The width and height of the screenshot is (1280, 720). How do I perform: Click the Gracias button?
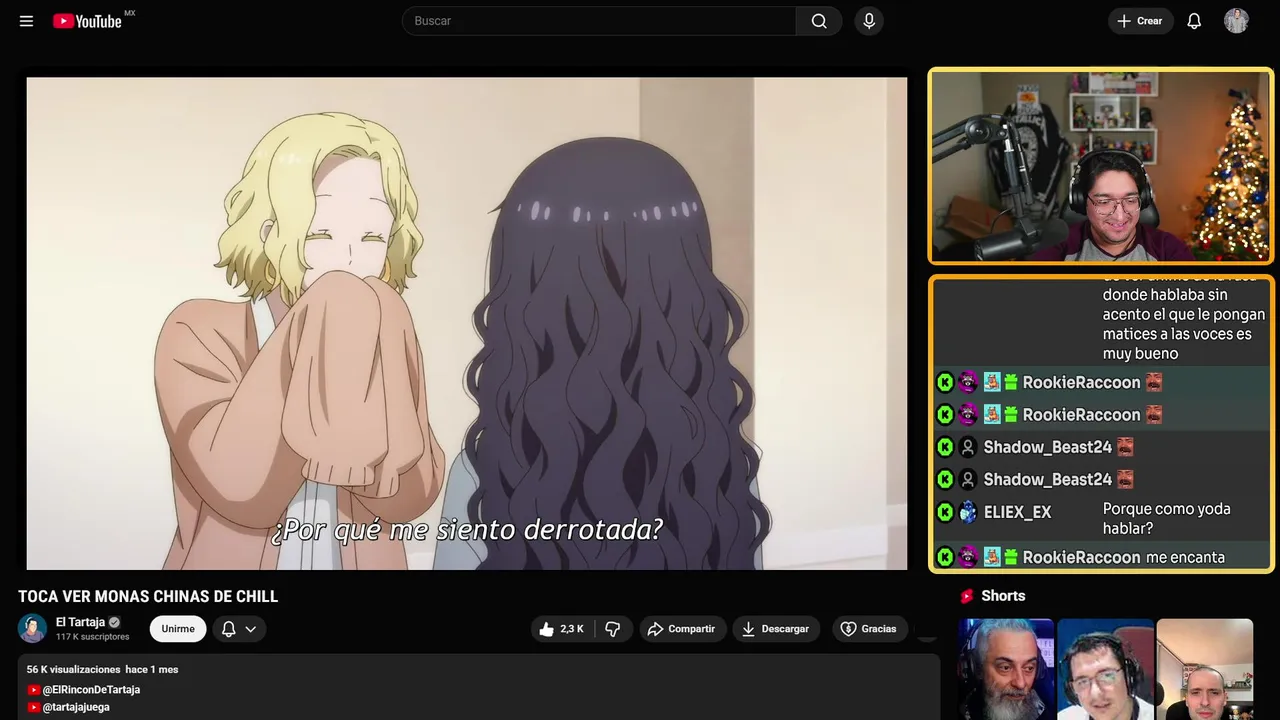pos(868,629)
